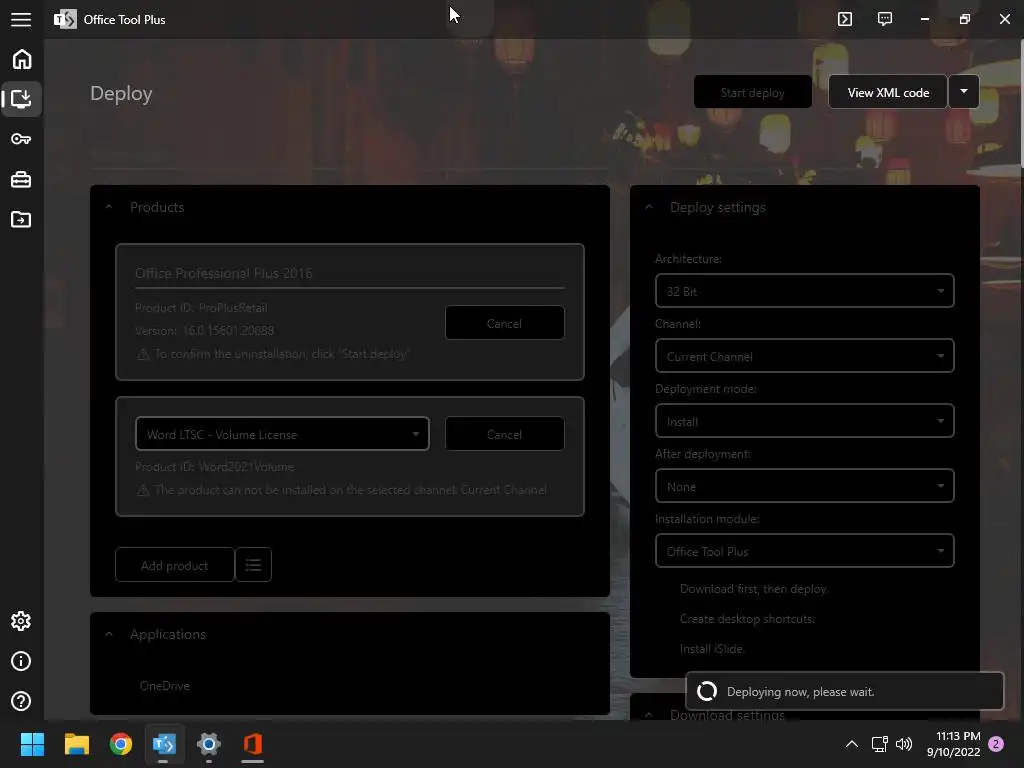Open notification center badge
Image resolution: width=1024 pixels, height=768 pixels.
pyautogui.click(x=996, y=744)
